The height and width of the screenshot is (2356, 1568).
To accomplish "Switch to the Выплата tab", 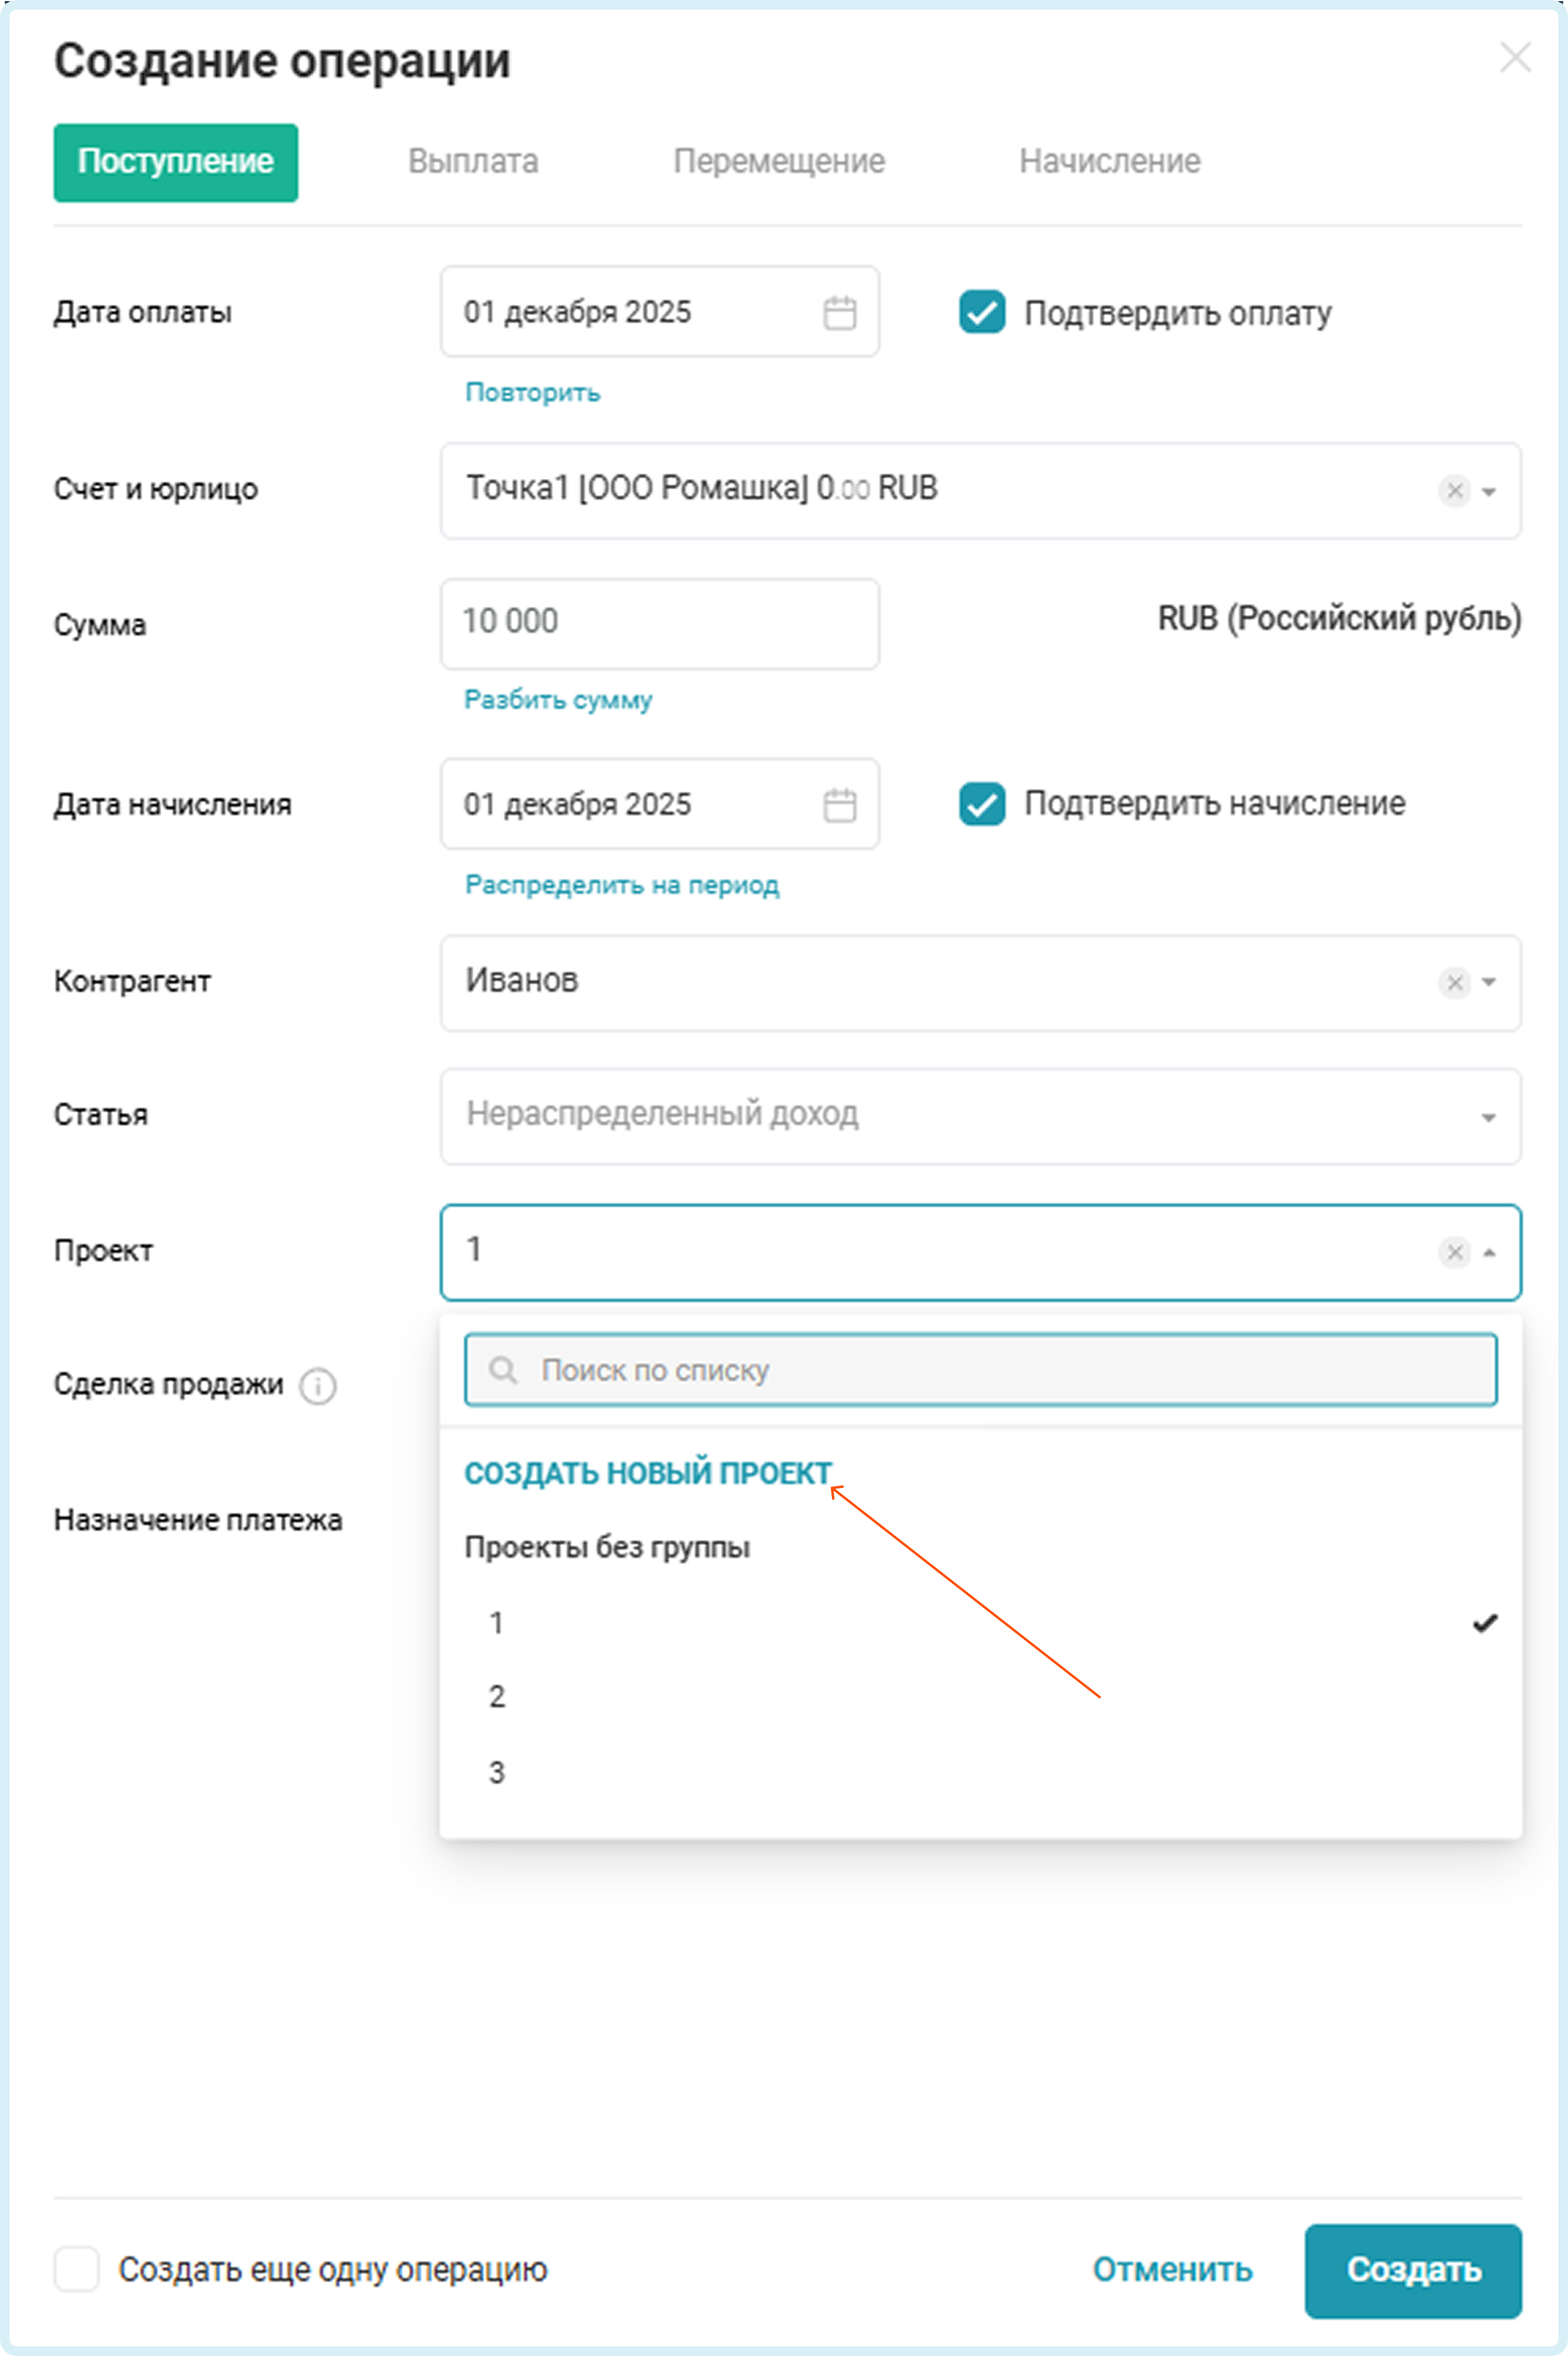I will pyautogui.click(x=473, y=162).
